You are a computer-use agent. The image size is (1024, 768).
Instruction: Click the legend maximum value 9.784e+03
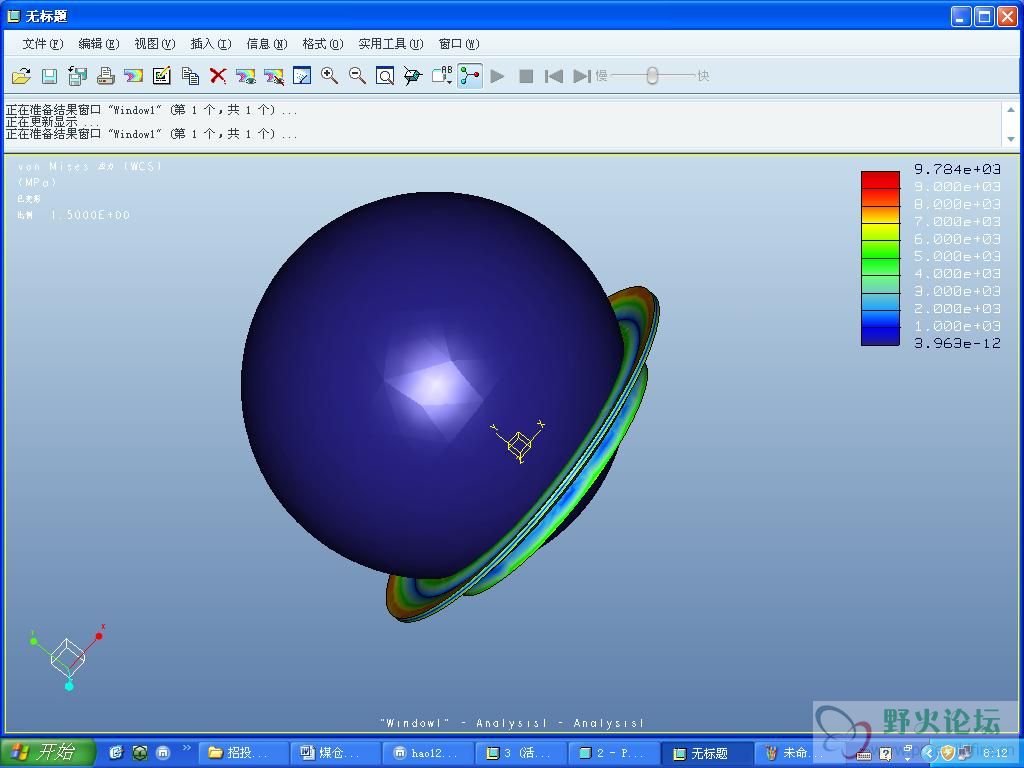point(957,169)
